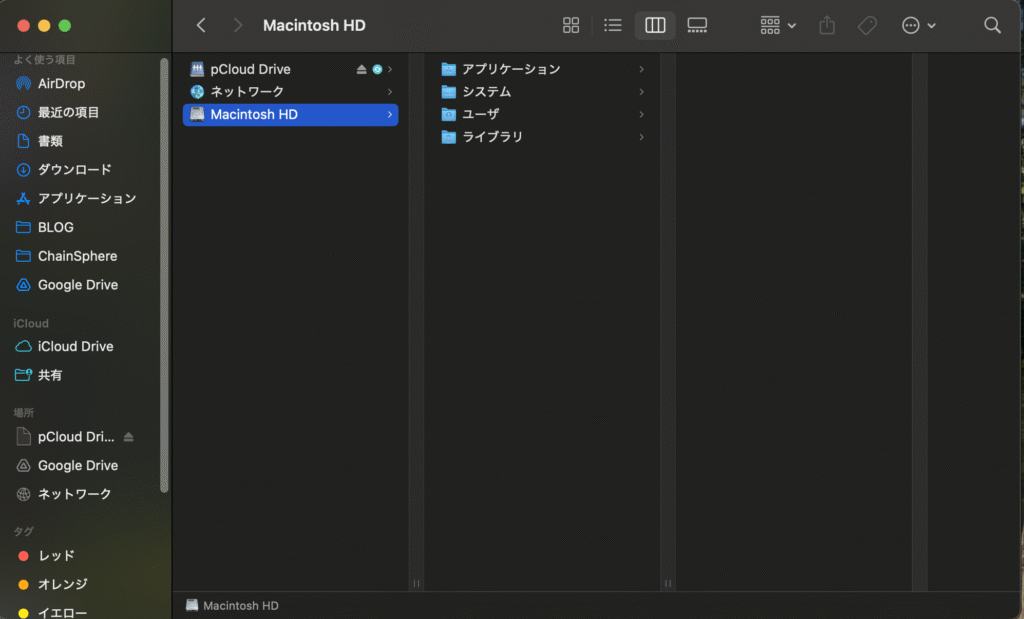
Task: Go back with the left chevron button
Action: (x=201, y=25)
